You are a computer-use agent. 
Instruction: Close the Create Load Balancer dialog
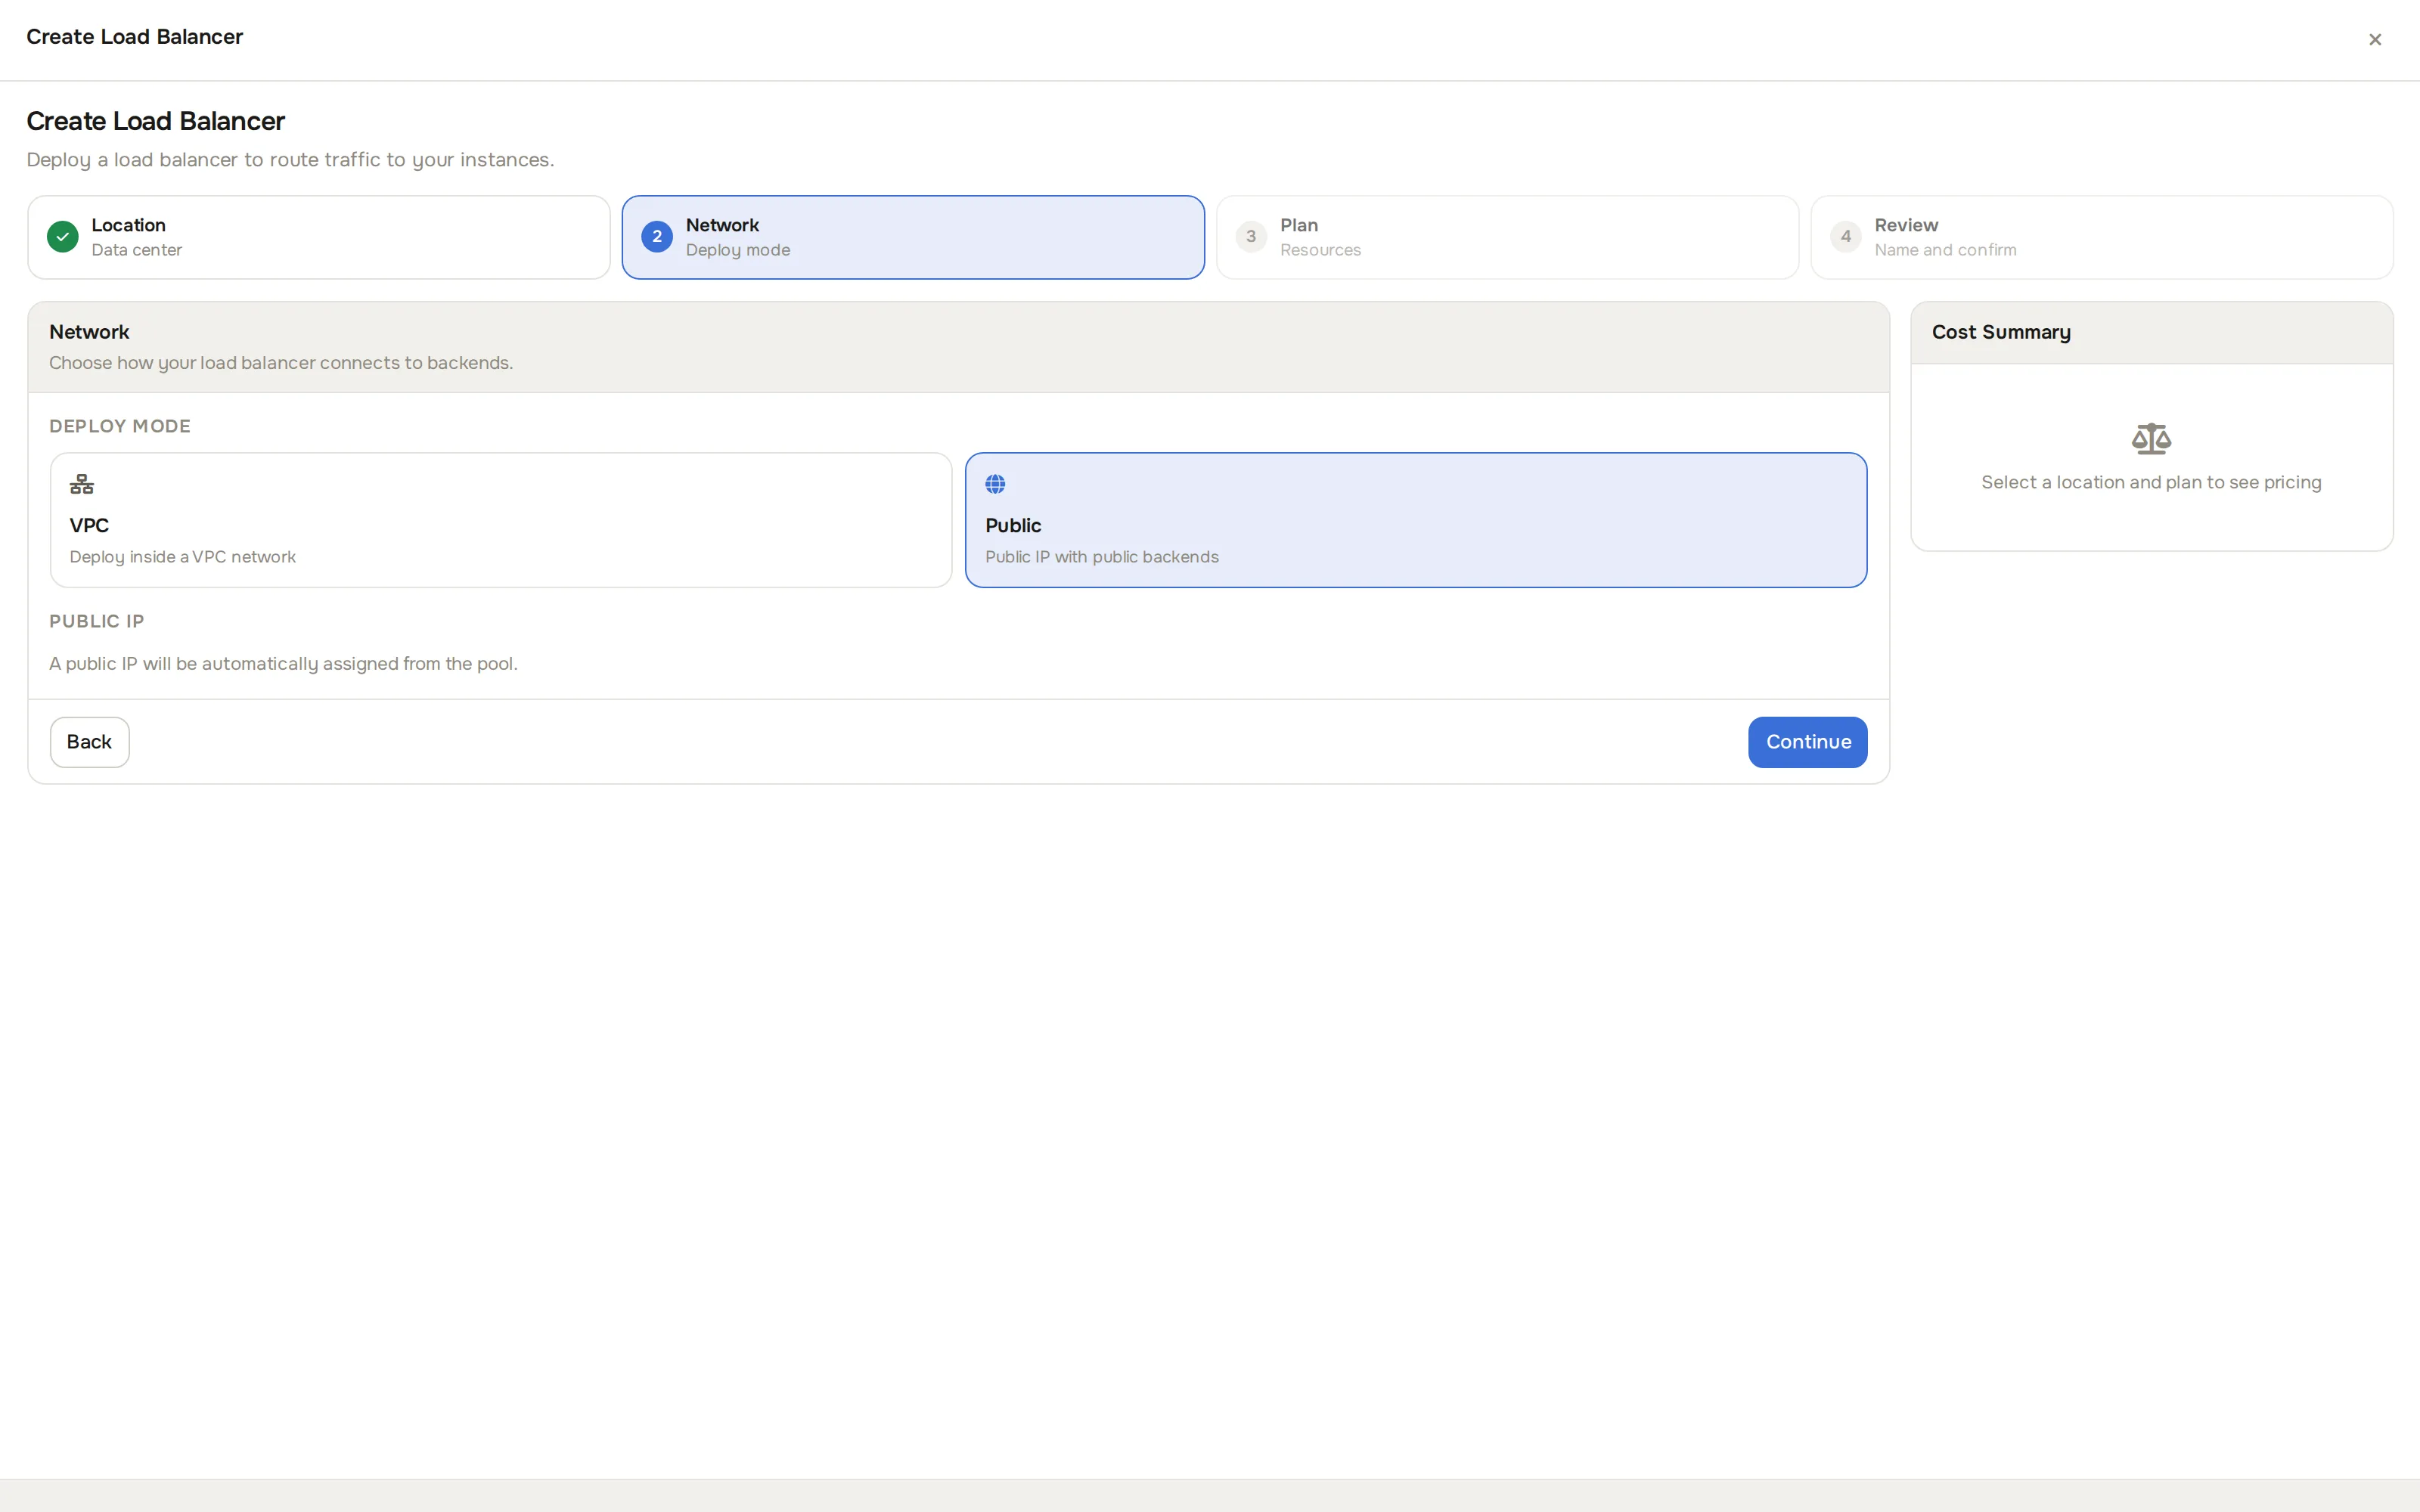[x=2374, y=40]
